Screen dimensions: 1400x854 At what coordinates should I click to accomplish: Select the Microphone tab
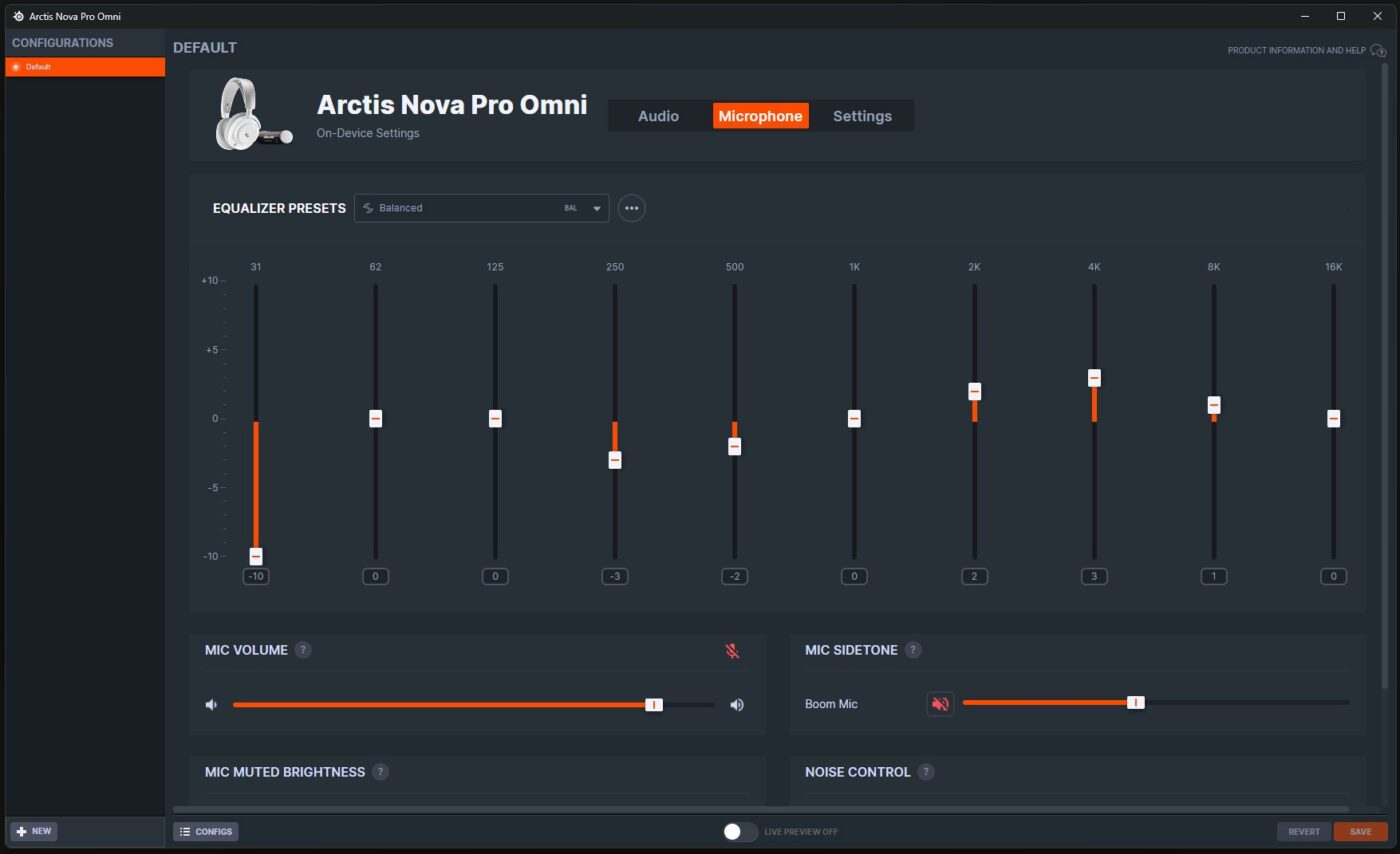(760, 116)
